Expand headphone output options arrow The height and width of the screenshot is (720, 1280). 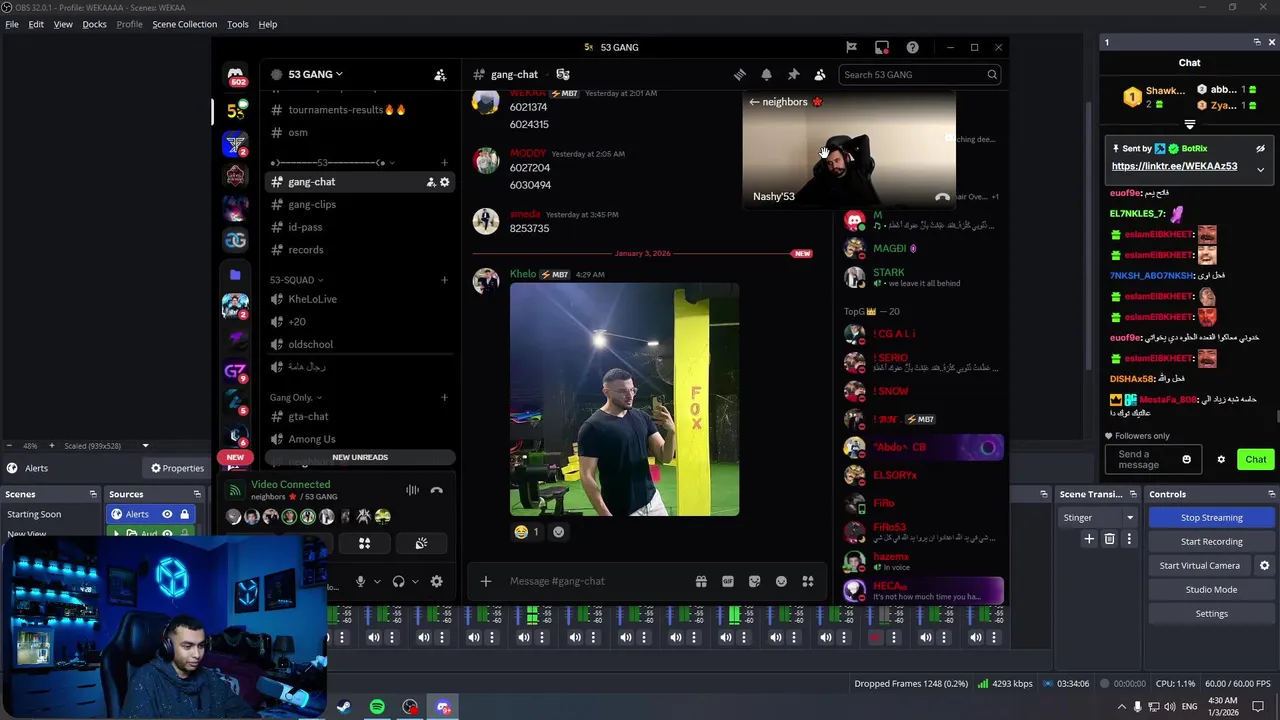(x=415, y=582)
